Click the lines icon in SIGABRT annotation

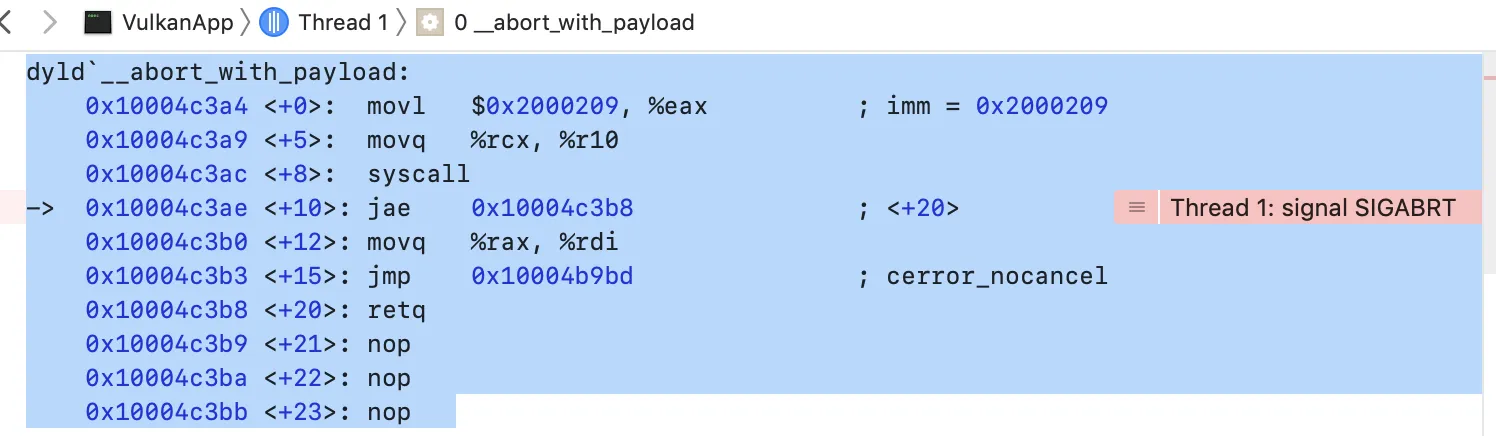[1136, 208]
